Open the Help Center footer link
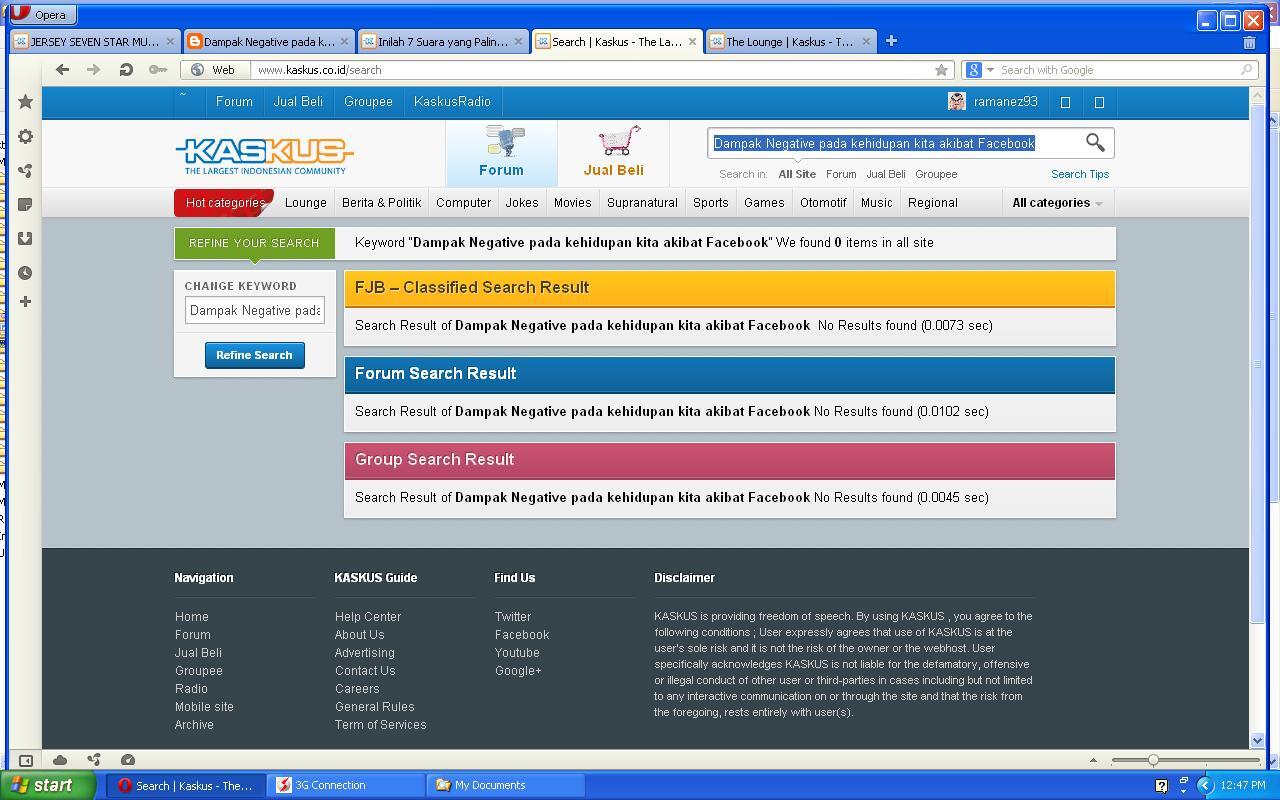Viewport: 1280px width, 800px height. tap(368, 617)
